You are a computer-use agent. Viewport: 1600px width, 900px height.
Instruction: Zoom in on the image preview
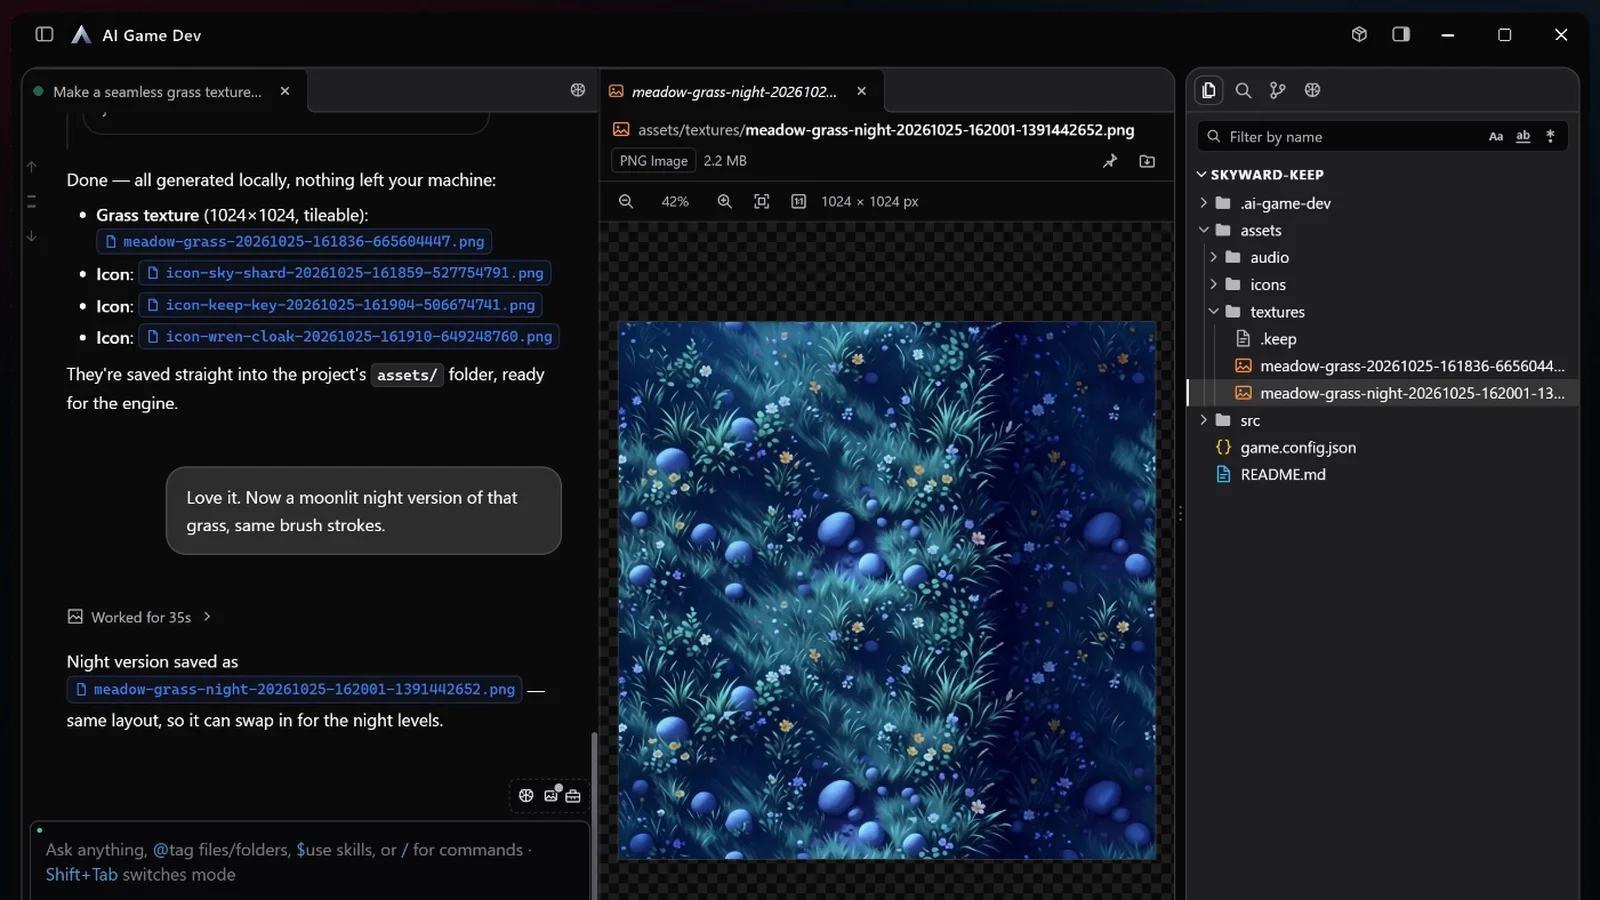[x=725, y=201]
